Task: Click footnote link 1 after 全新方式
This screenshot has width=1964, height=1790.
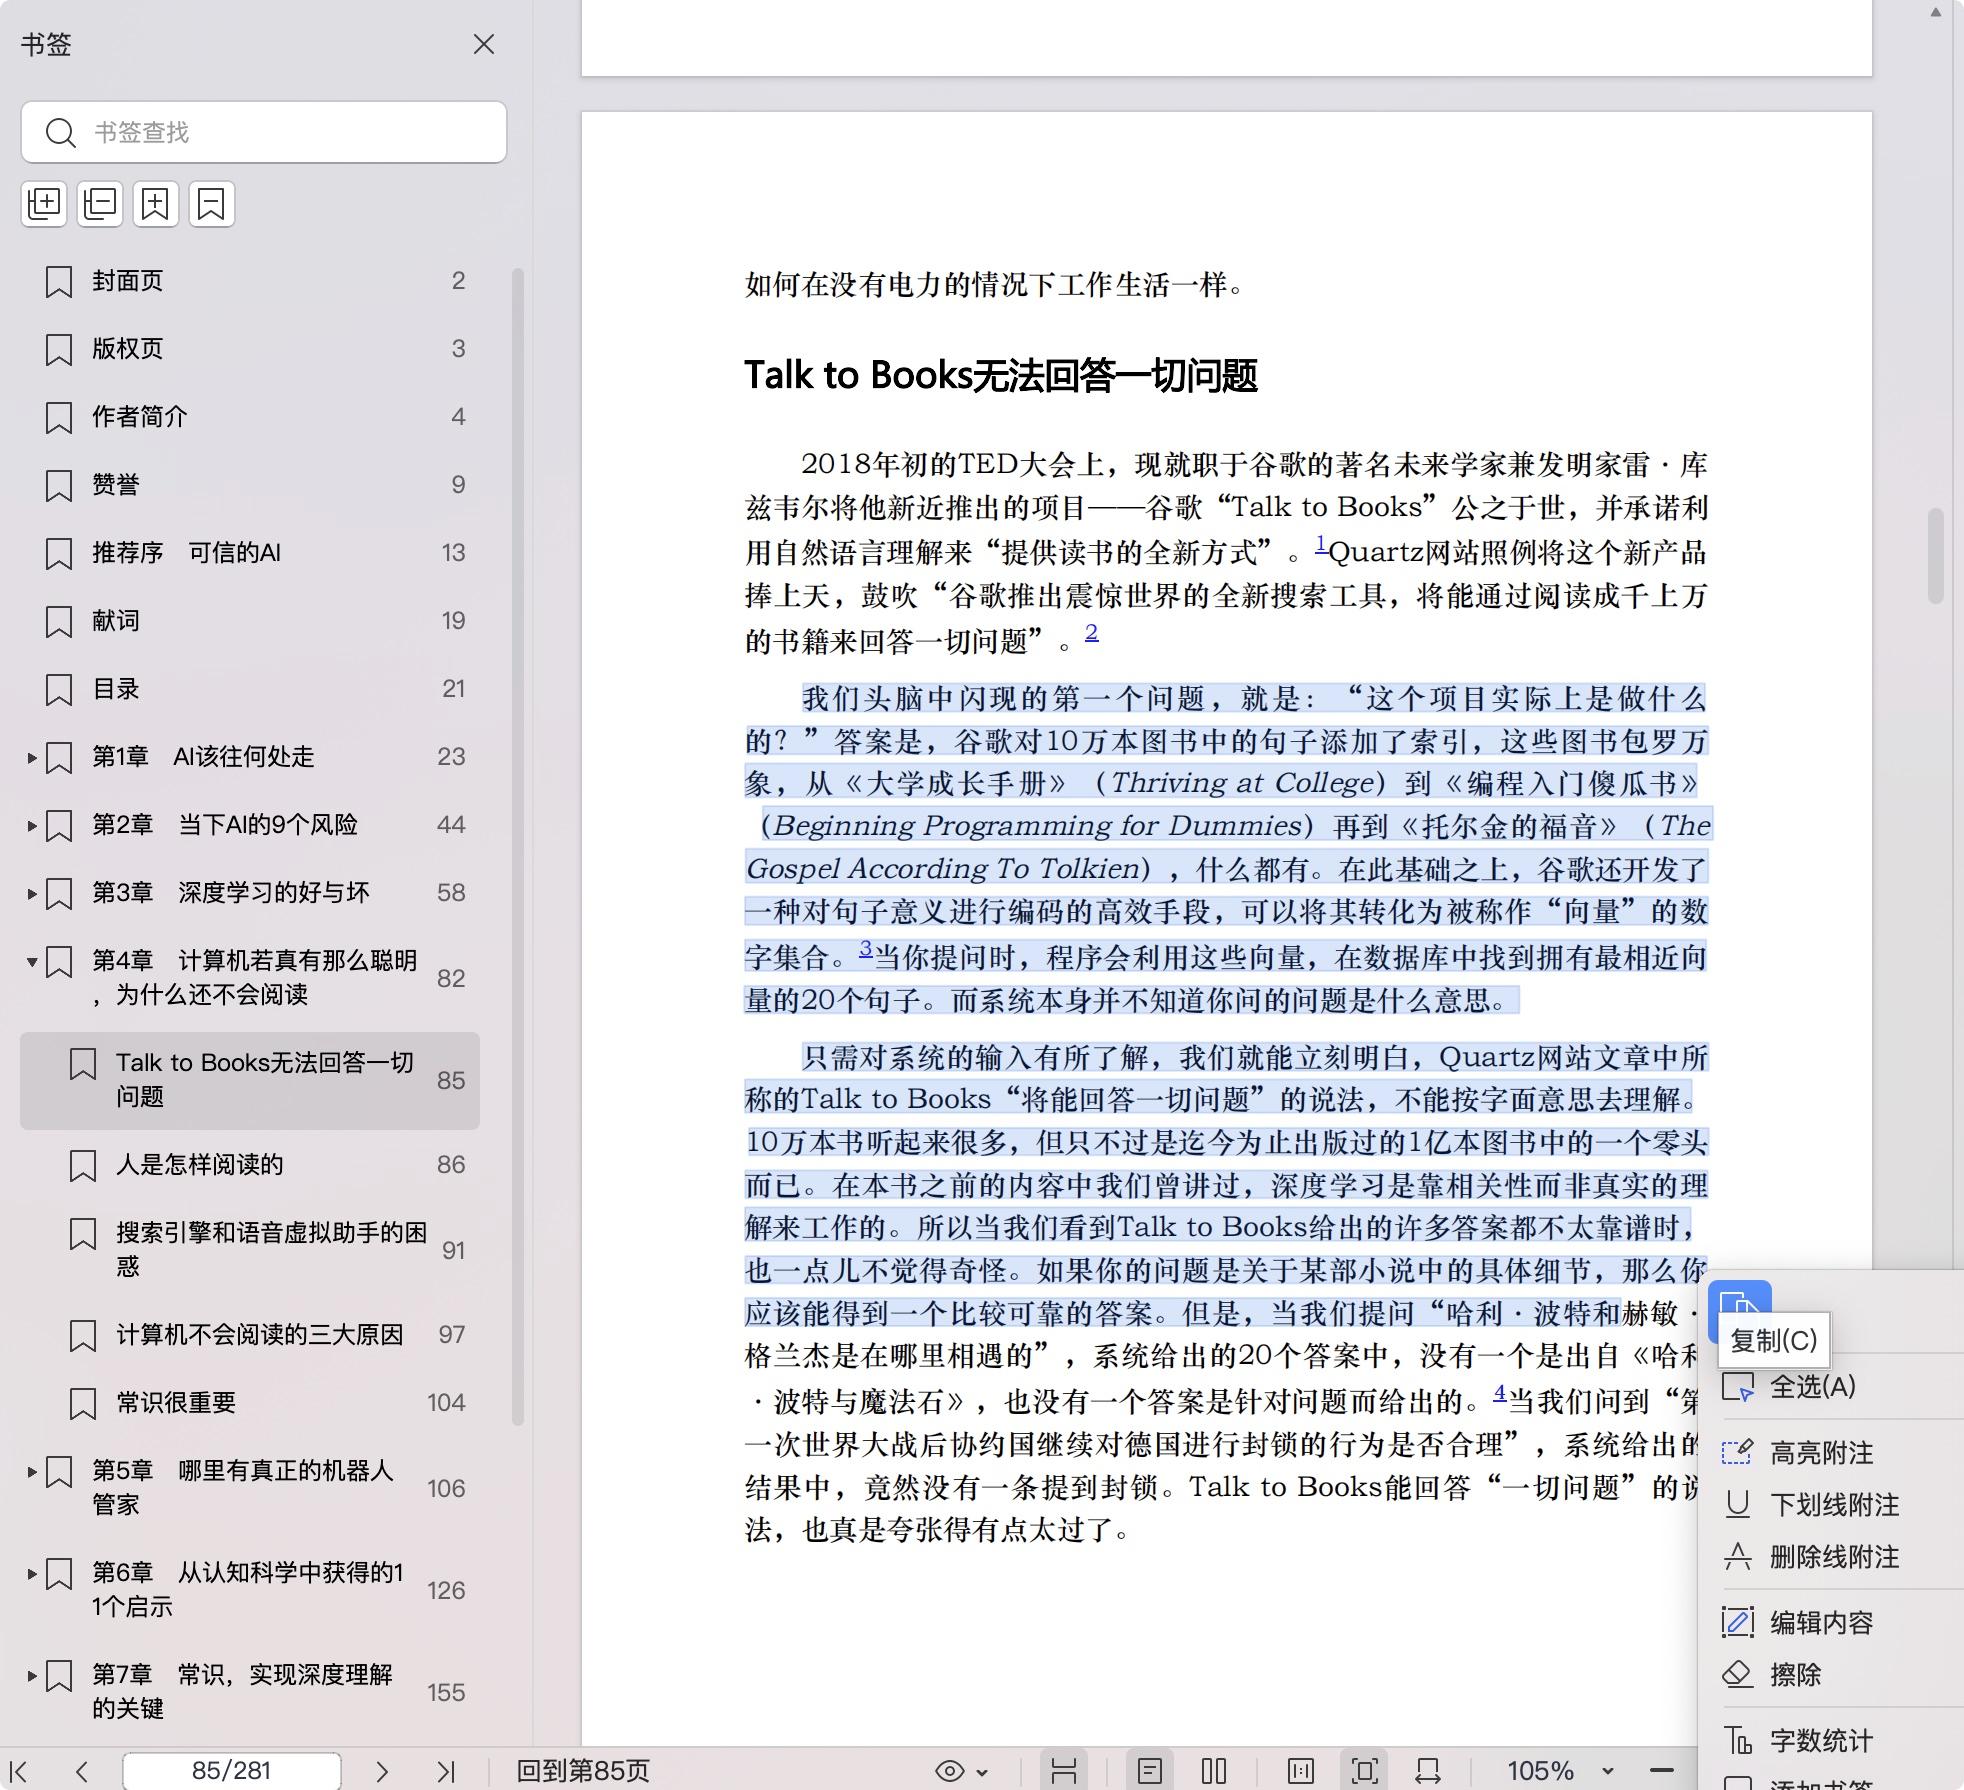Action: click(1320, 544)
